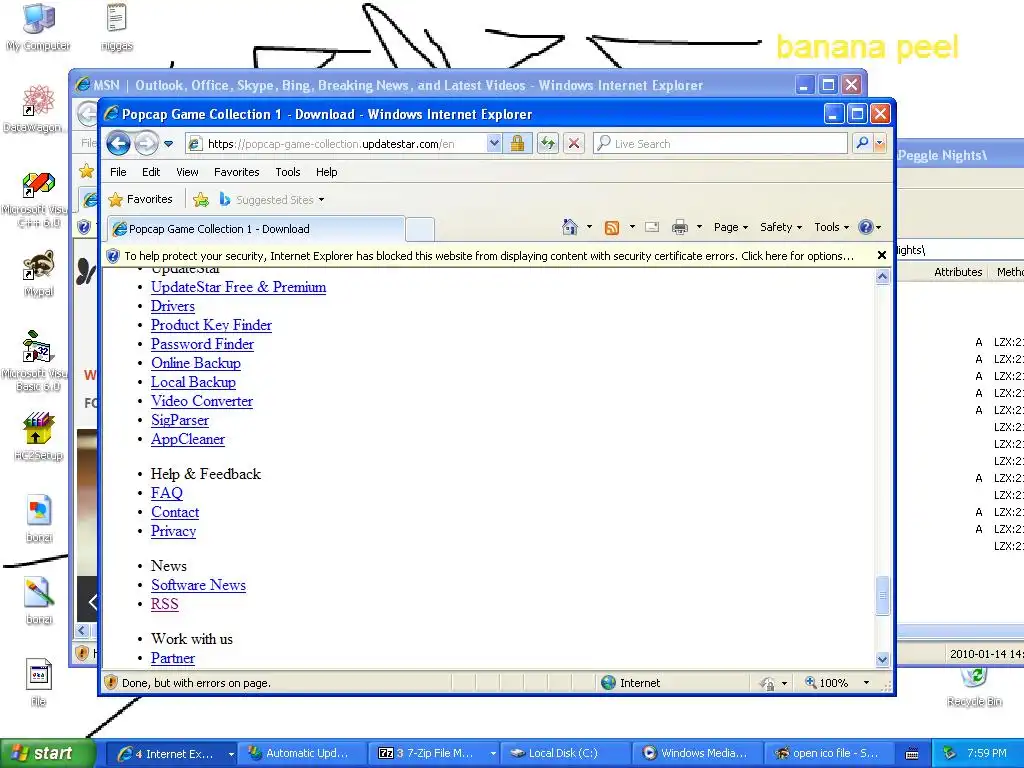Click the Mypal desktop icon
Image resolution: width=1024 pixels, height=768 pixels.
(38, 274)
